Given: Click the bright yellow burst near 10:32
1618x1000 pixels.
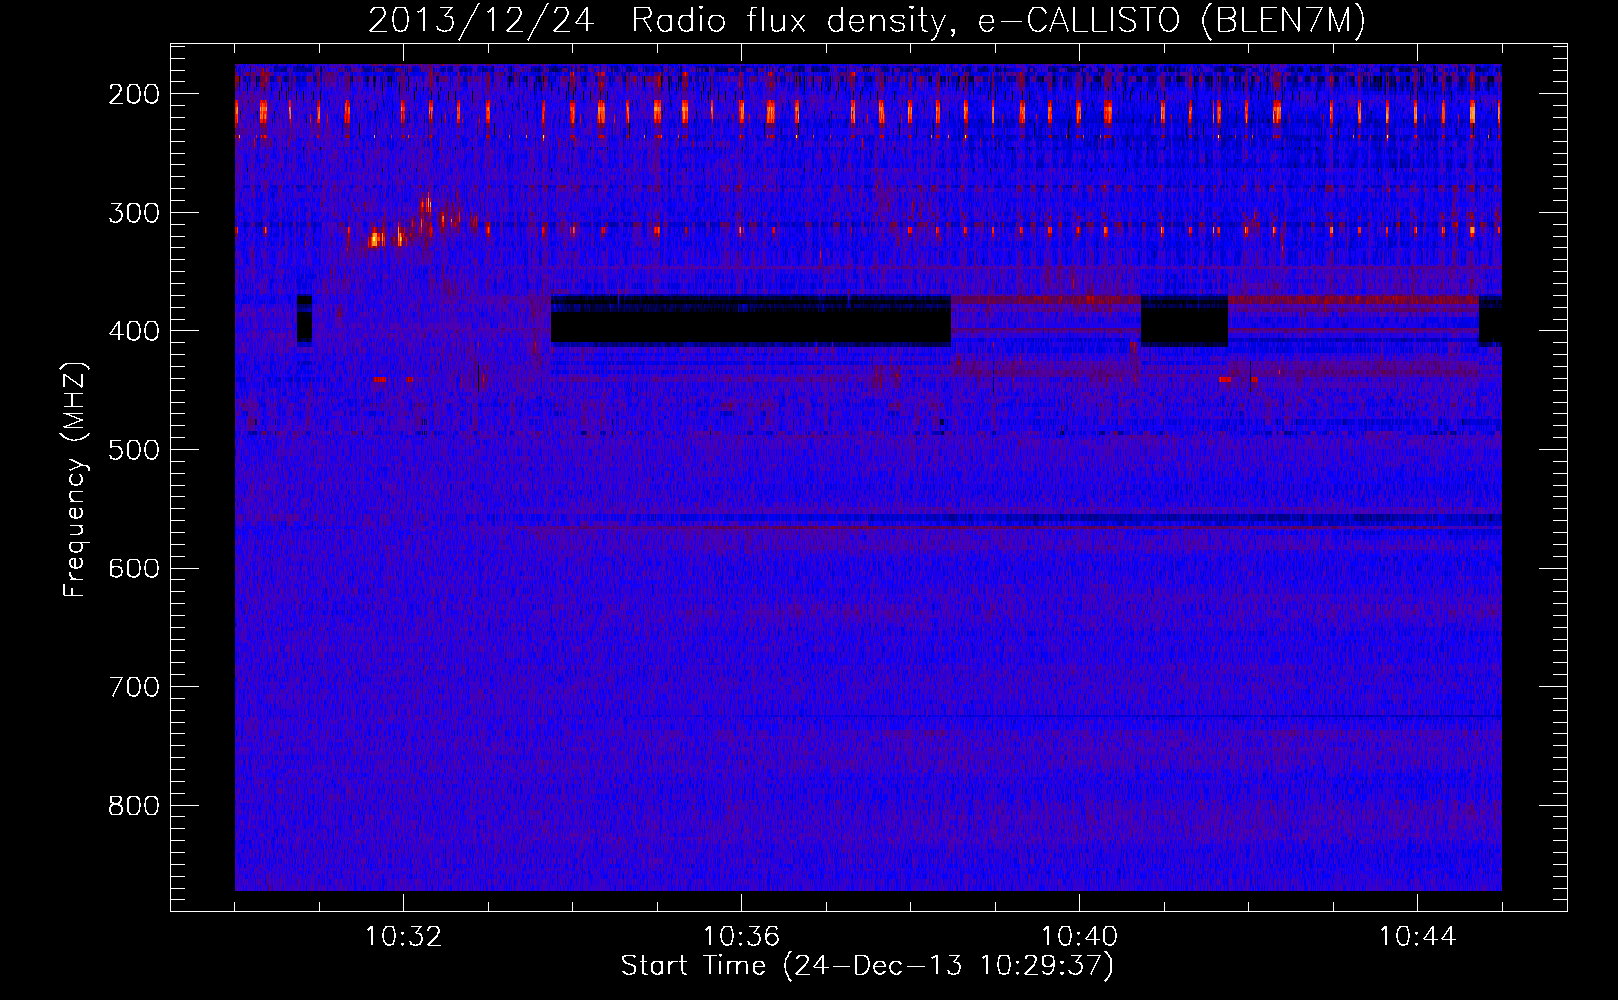Looking at the screenshot, I should [x=377, y=239].
